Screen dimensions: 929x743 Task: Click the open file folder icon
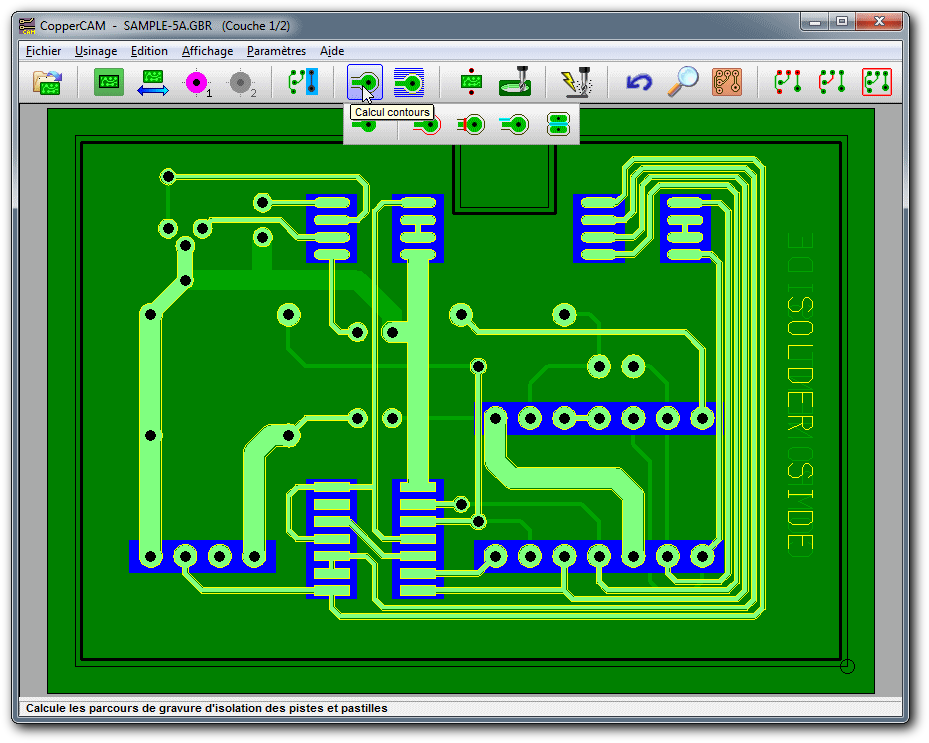click(x=47, y=82)
